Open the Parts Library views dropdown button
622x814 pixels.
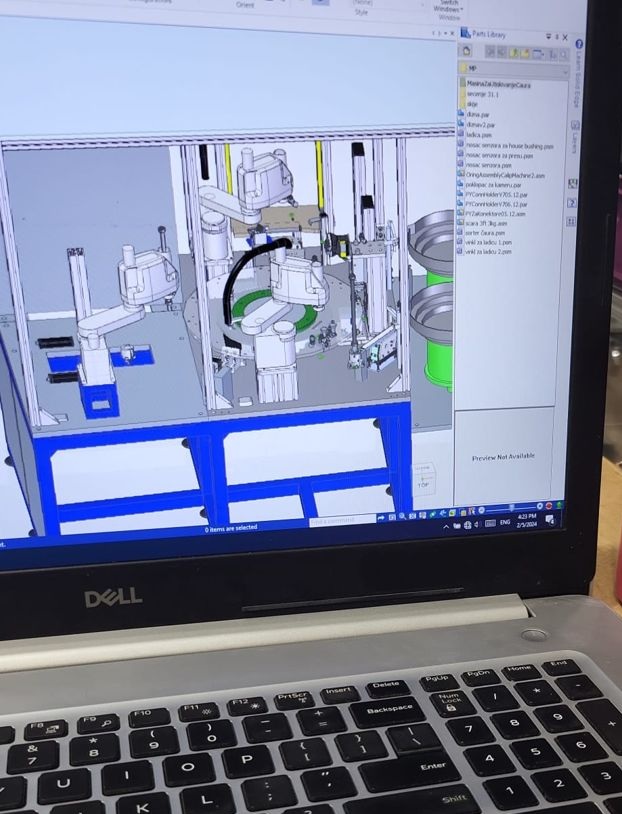click(x=539, y=53)
